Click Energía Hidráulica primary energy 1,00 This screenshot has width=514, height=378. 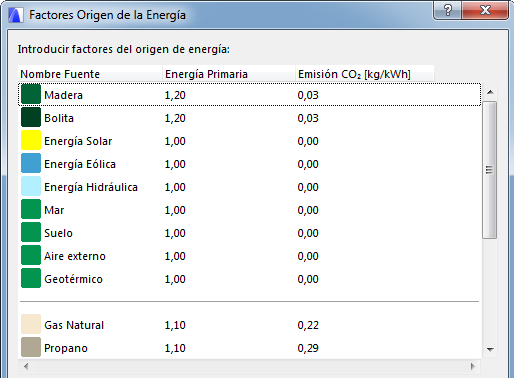coord(175,187)
